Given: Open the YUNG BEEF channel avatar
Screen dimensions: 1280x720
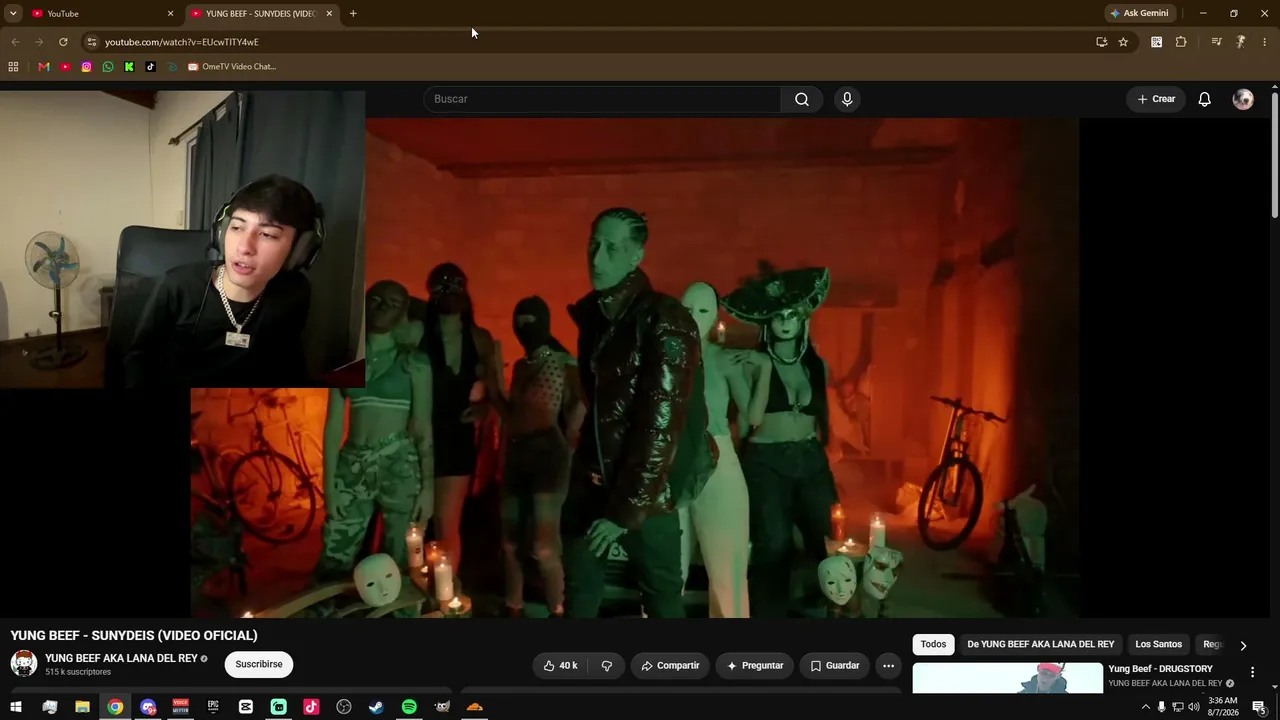Looking at the screenshot, I should coord(24,664).
